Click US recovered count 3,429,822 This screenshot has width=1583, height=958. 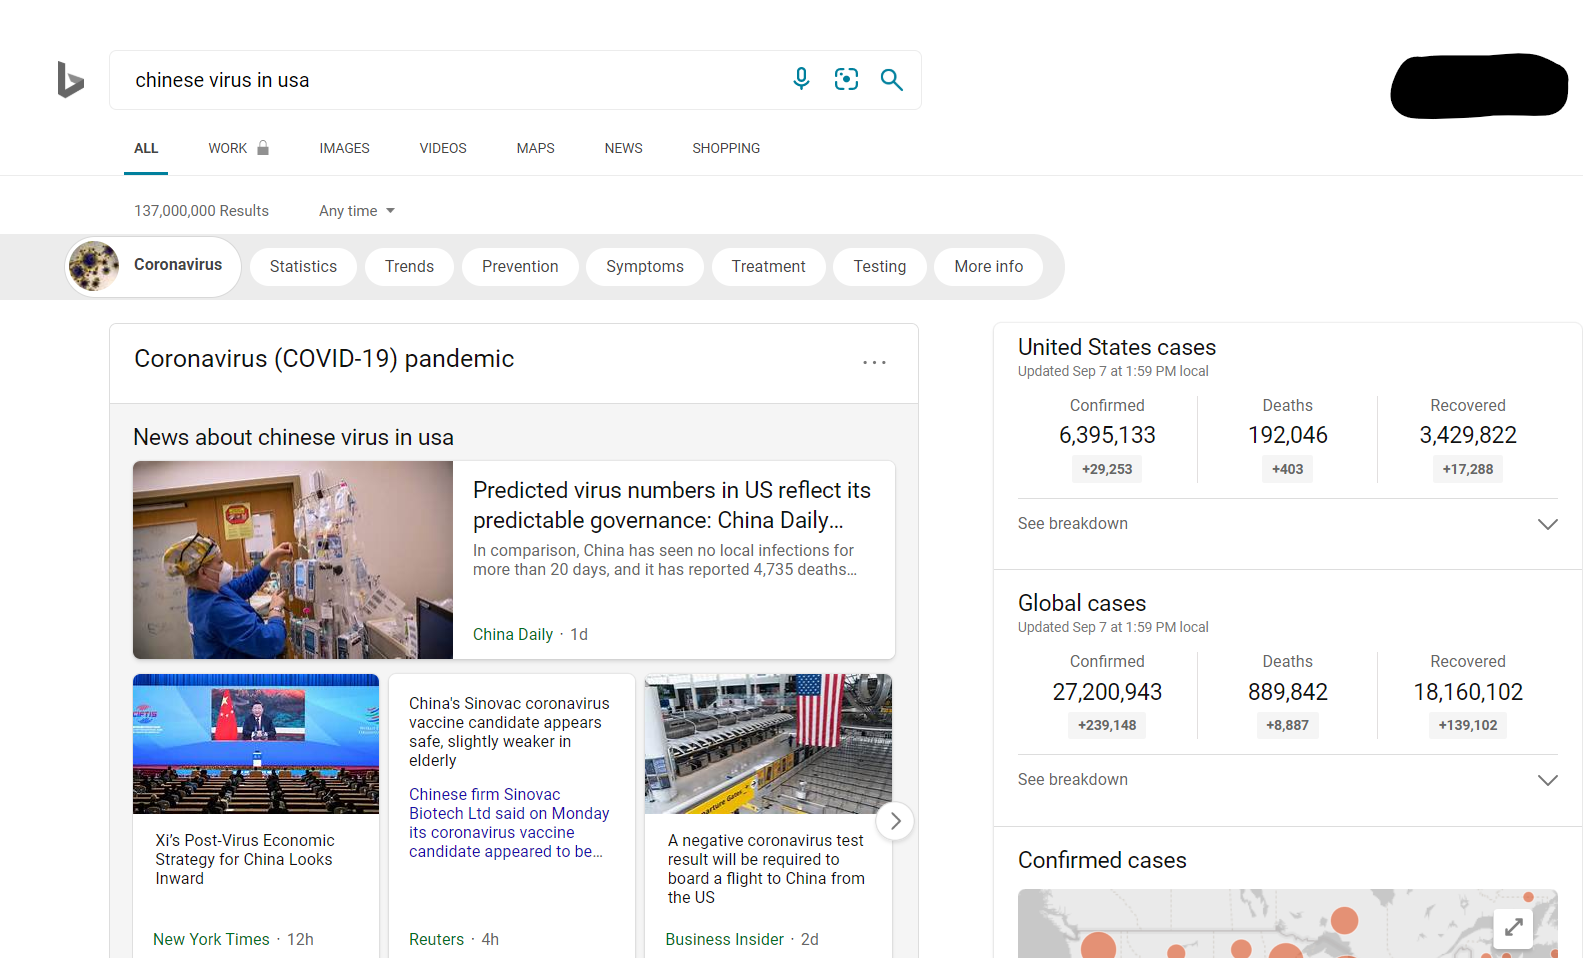[x=1468, y=435]
